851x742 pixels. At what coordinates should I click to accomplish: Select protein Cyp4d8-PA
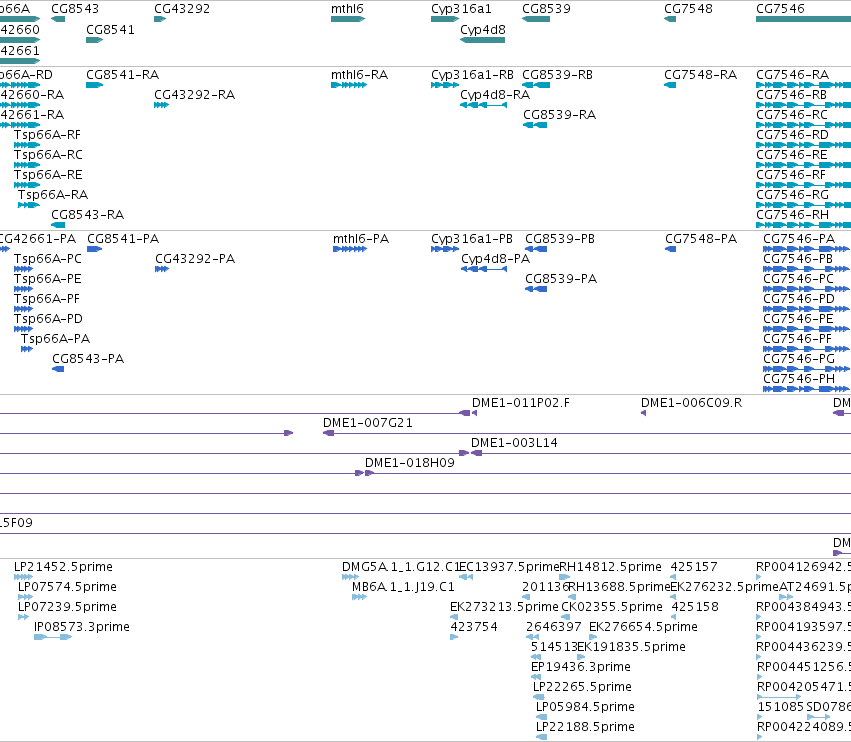click(496, 259)
